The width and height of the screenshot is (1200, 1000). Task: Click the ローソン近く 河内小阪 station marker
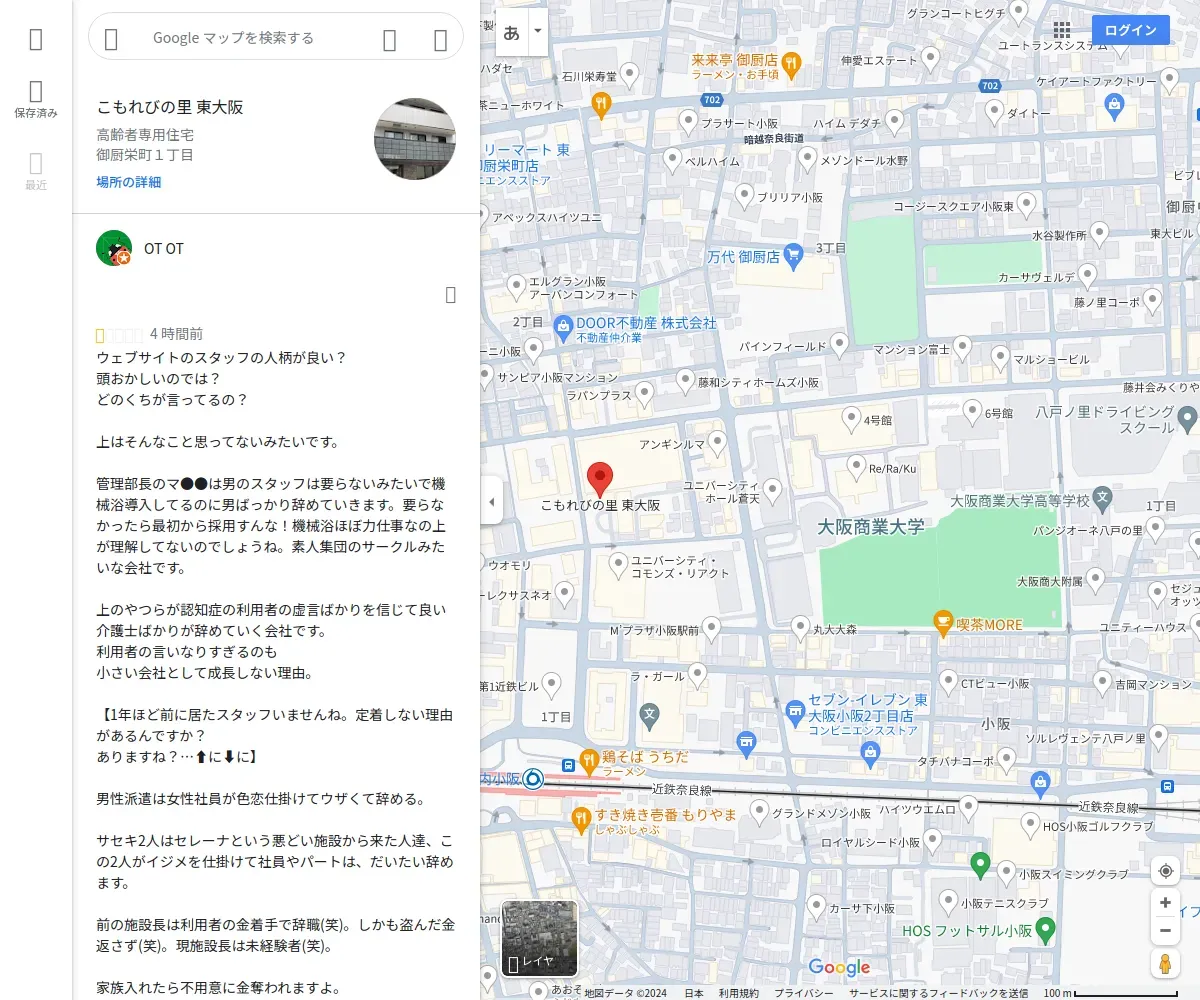pos(533,778)
